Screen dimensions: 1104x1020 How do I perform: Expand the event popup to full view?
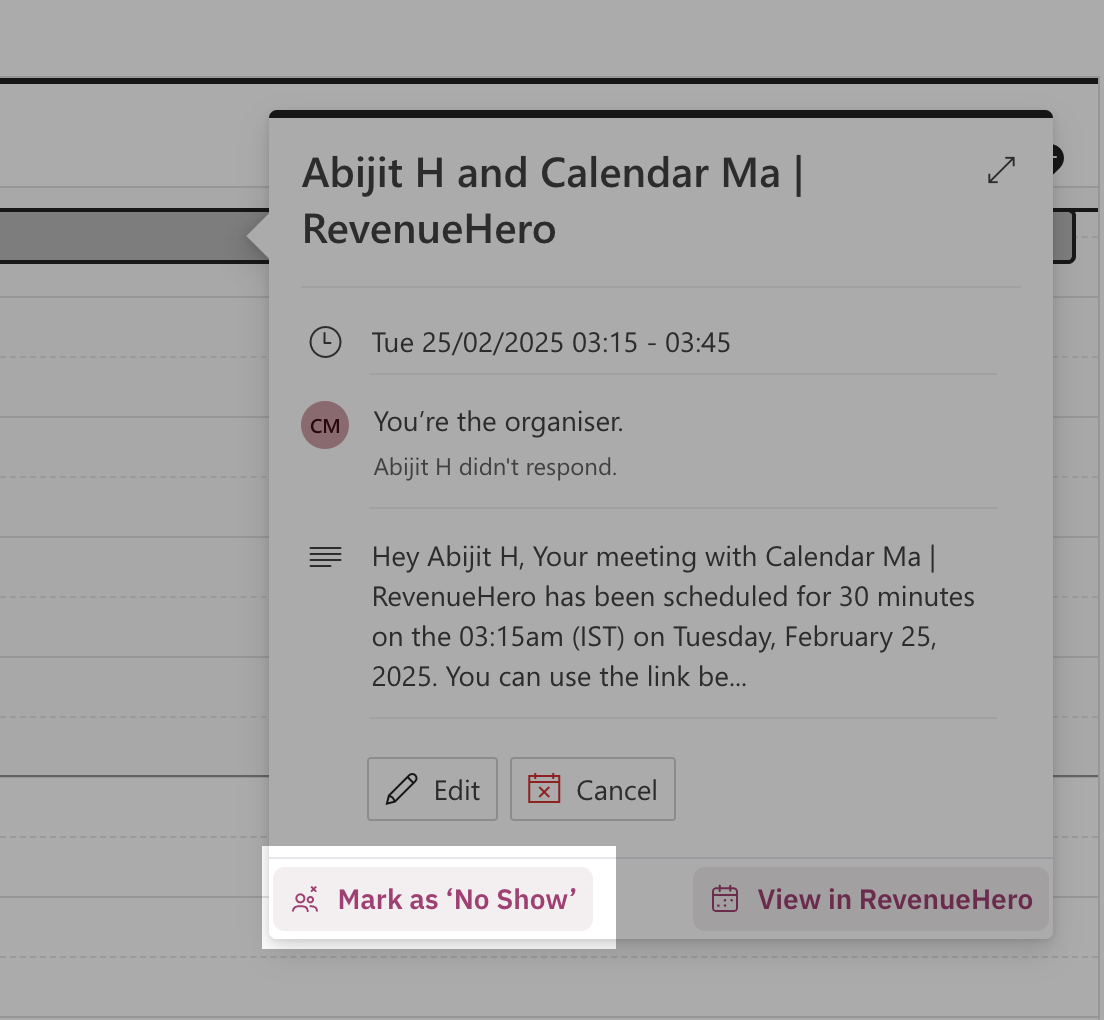click(x=1001, y=170)
